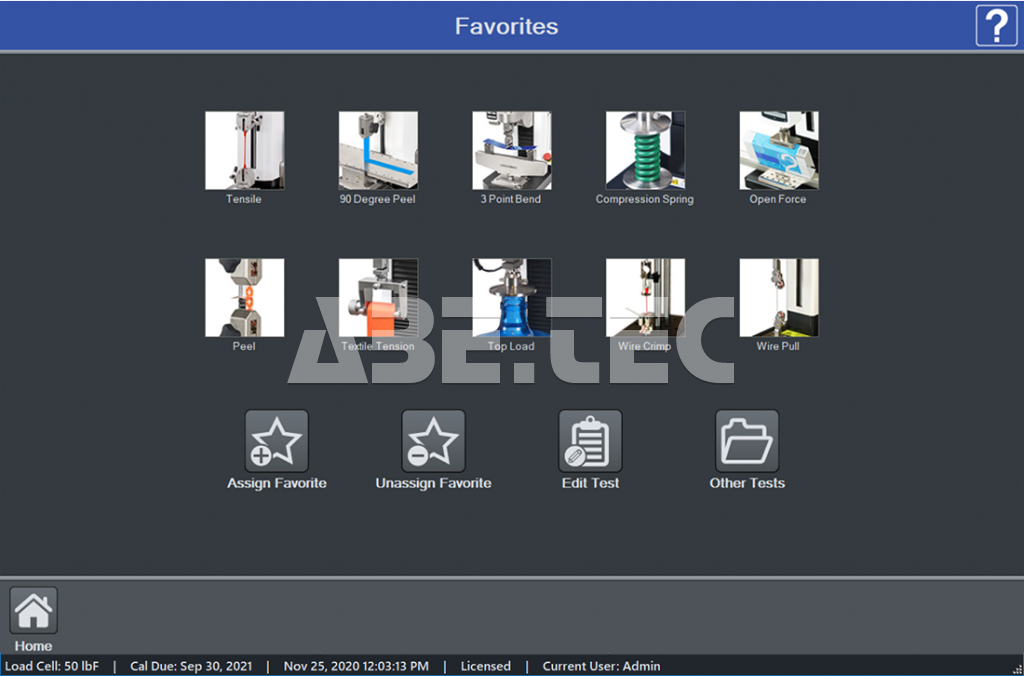Viewport: 1024px width, 676px height.
Task: Select the Wire Pull test
Action: [x=778, y=298]
